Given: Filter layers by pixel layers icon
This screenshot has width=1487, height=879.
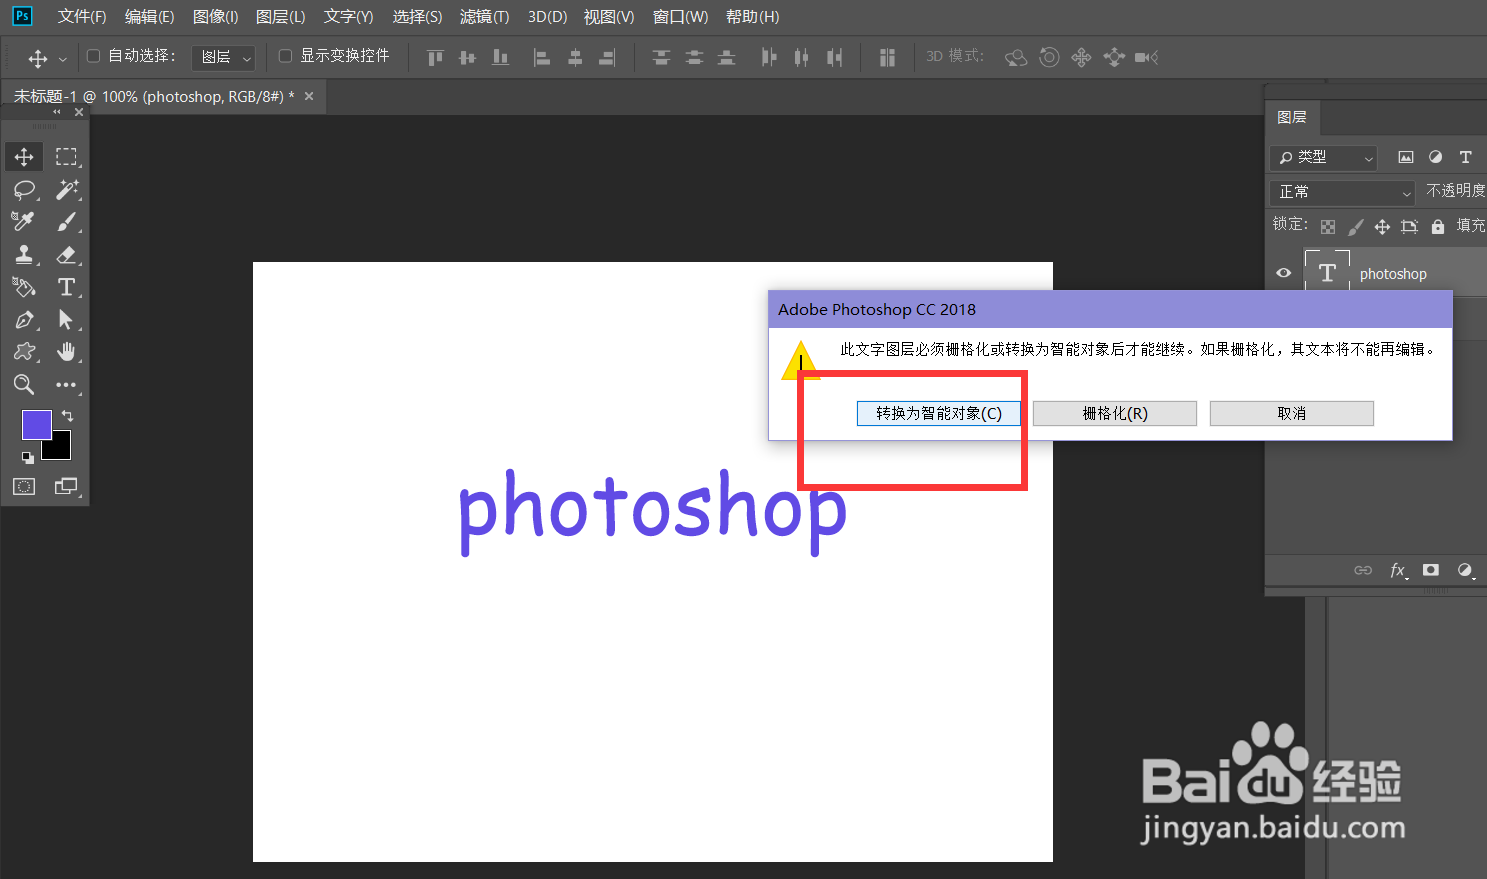Looking at the screenshot, I should coord(1406,157).
